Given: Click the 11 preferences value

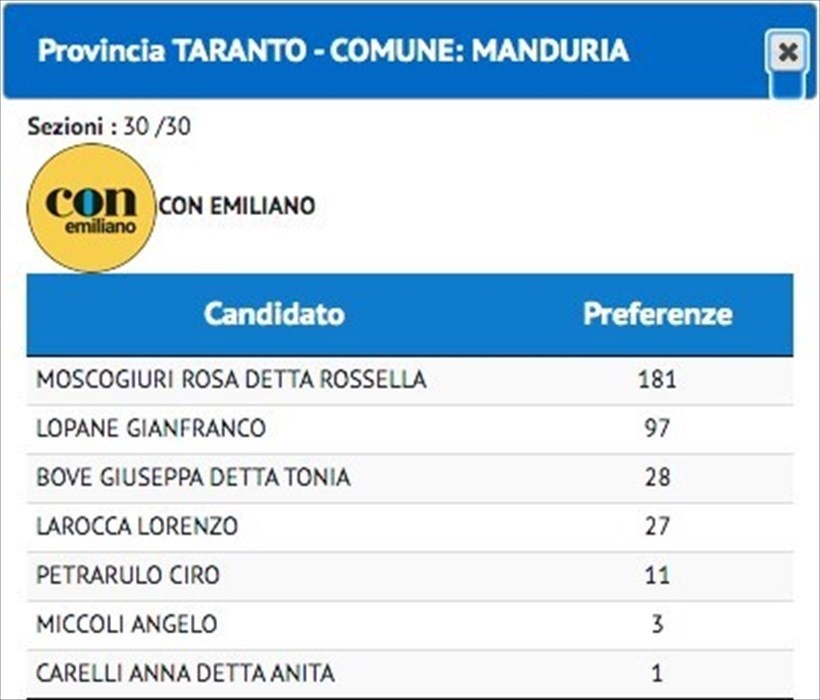Looking at the screenshot, I should point(657,575).
